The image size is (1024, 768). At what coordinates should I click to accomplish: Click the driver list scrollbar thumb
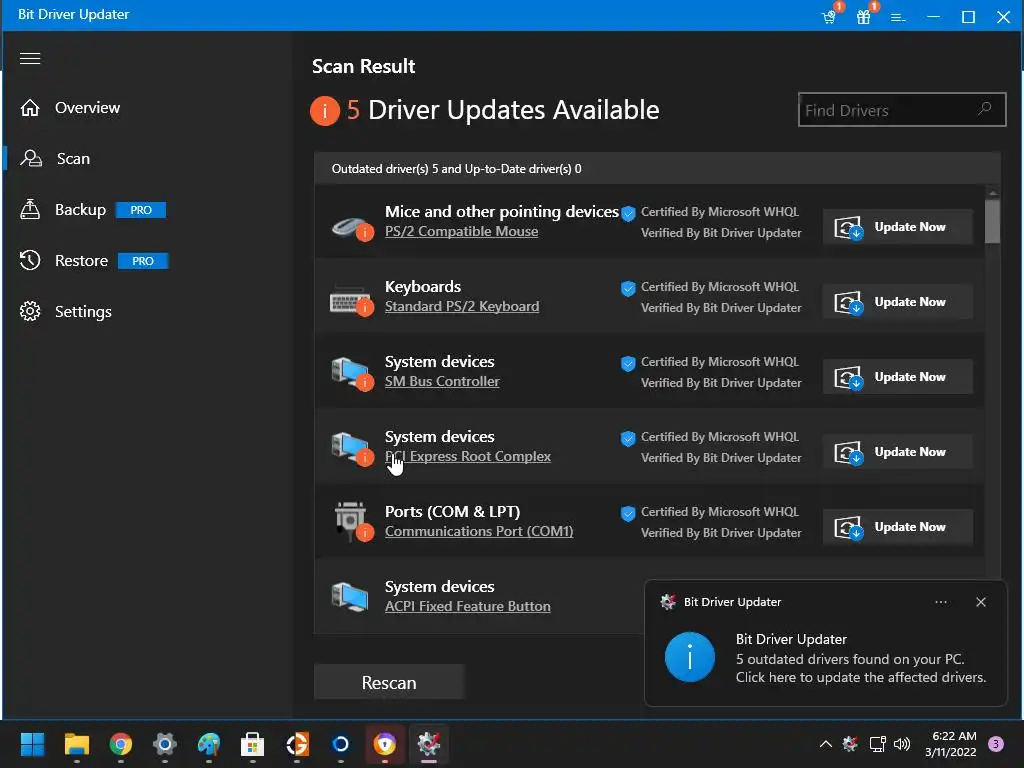[x=993, y=221]
